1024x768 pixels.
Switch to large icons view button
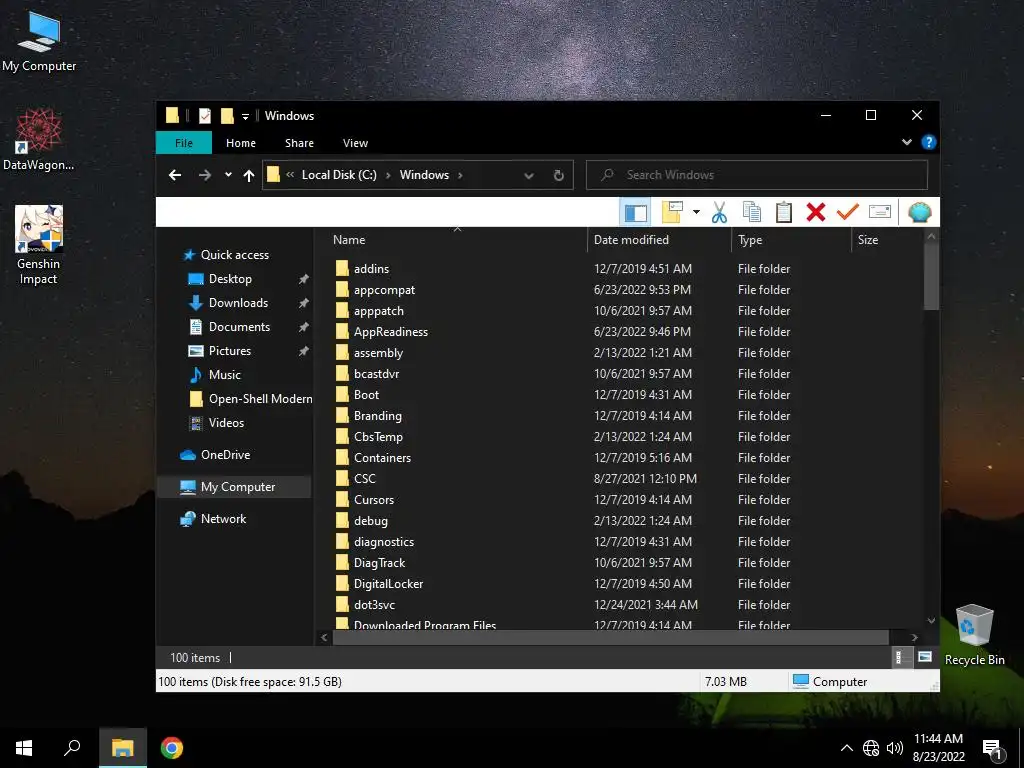click(925, 657)
